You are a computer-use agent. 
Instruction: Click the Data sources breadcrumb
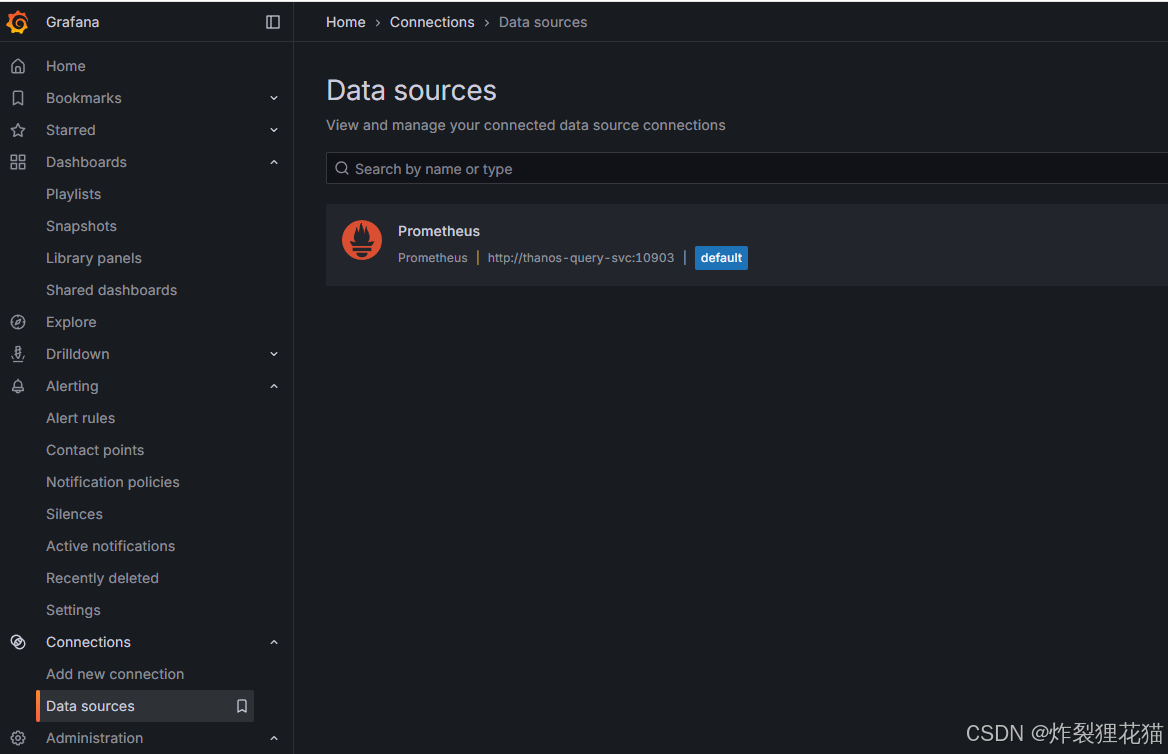coord(543,22)
